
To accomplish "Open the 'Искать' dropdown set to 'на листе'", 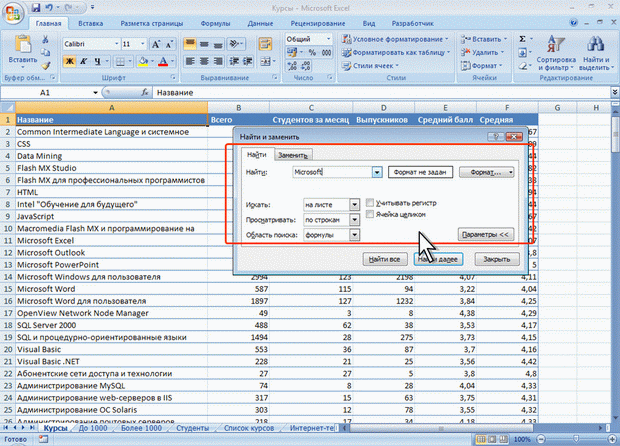I will [x=331, y=204].
